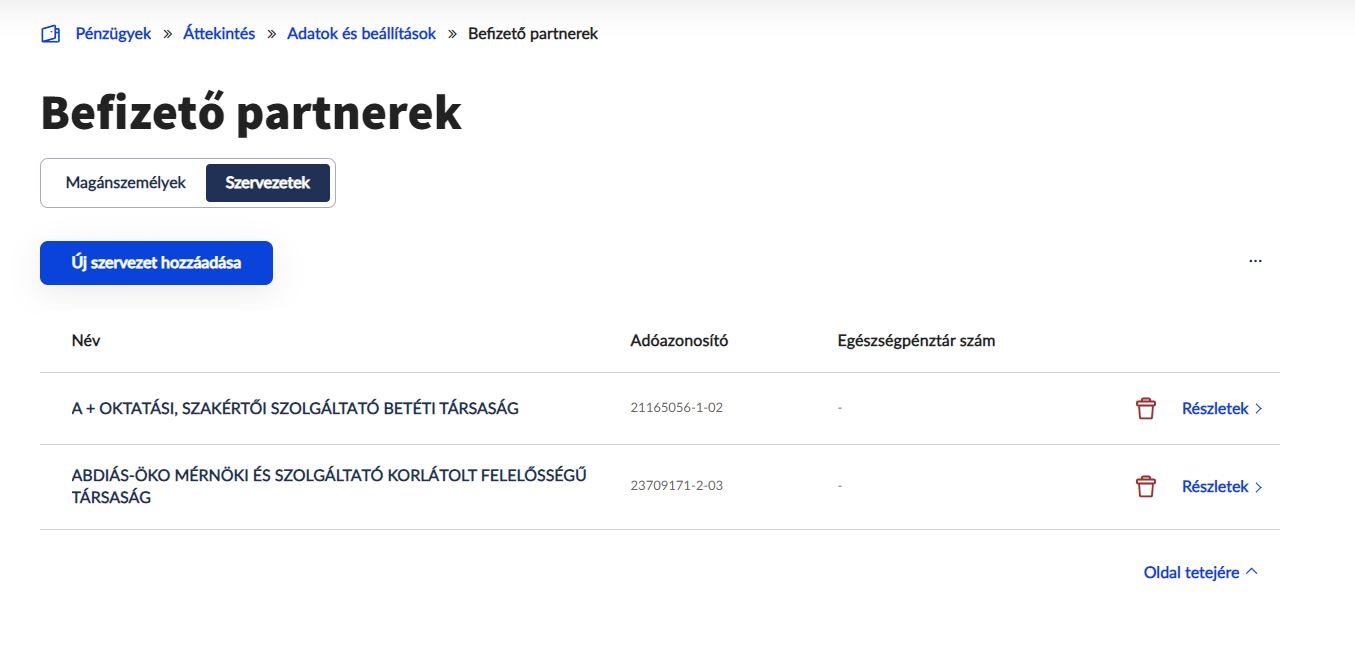Delete the A + OKTATÁSI partner
The image size is (1355, 660).
(x=1145, y=407)
